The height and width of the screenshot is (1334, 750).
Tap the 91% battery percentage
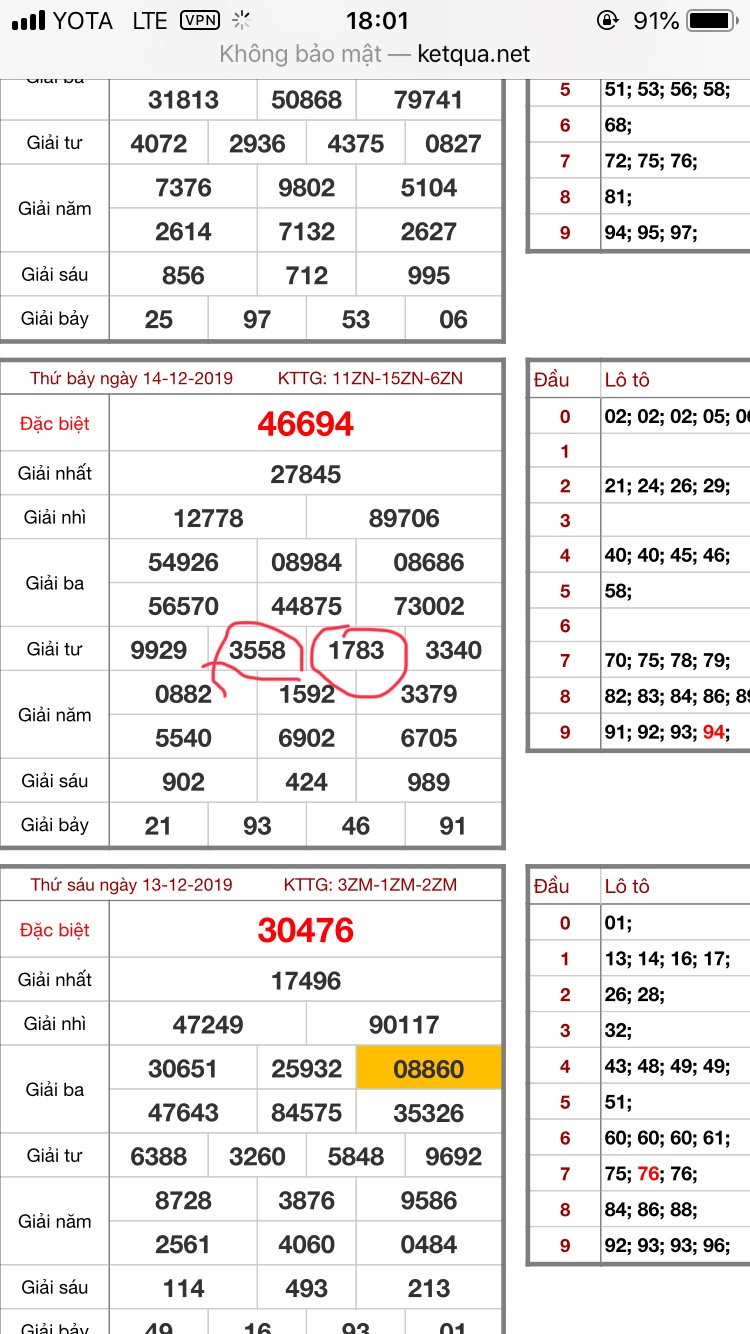point(656,20)
